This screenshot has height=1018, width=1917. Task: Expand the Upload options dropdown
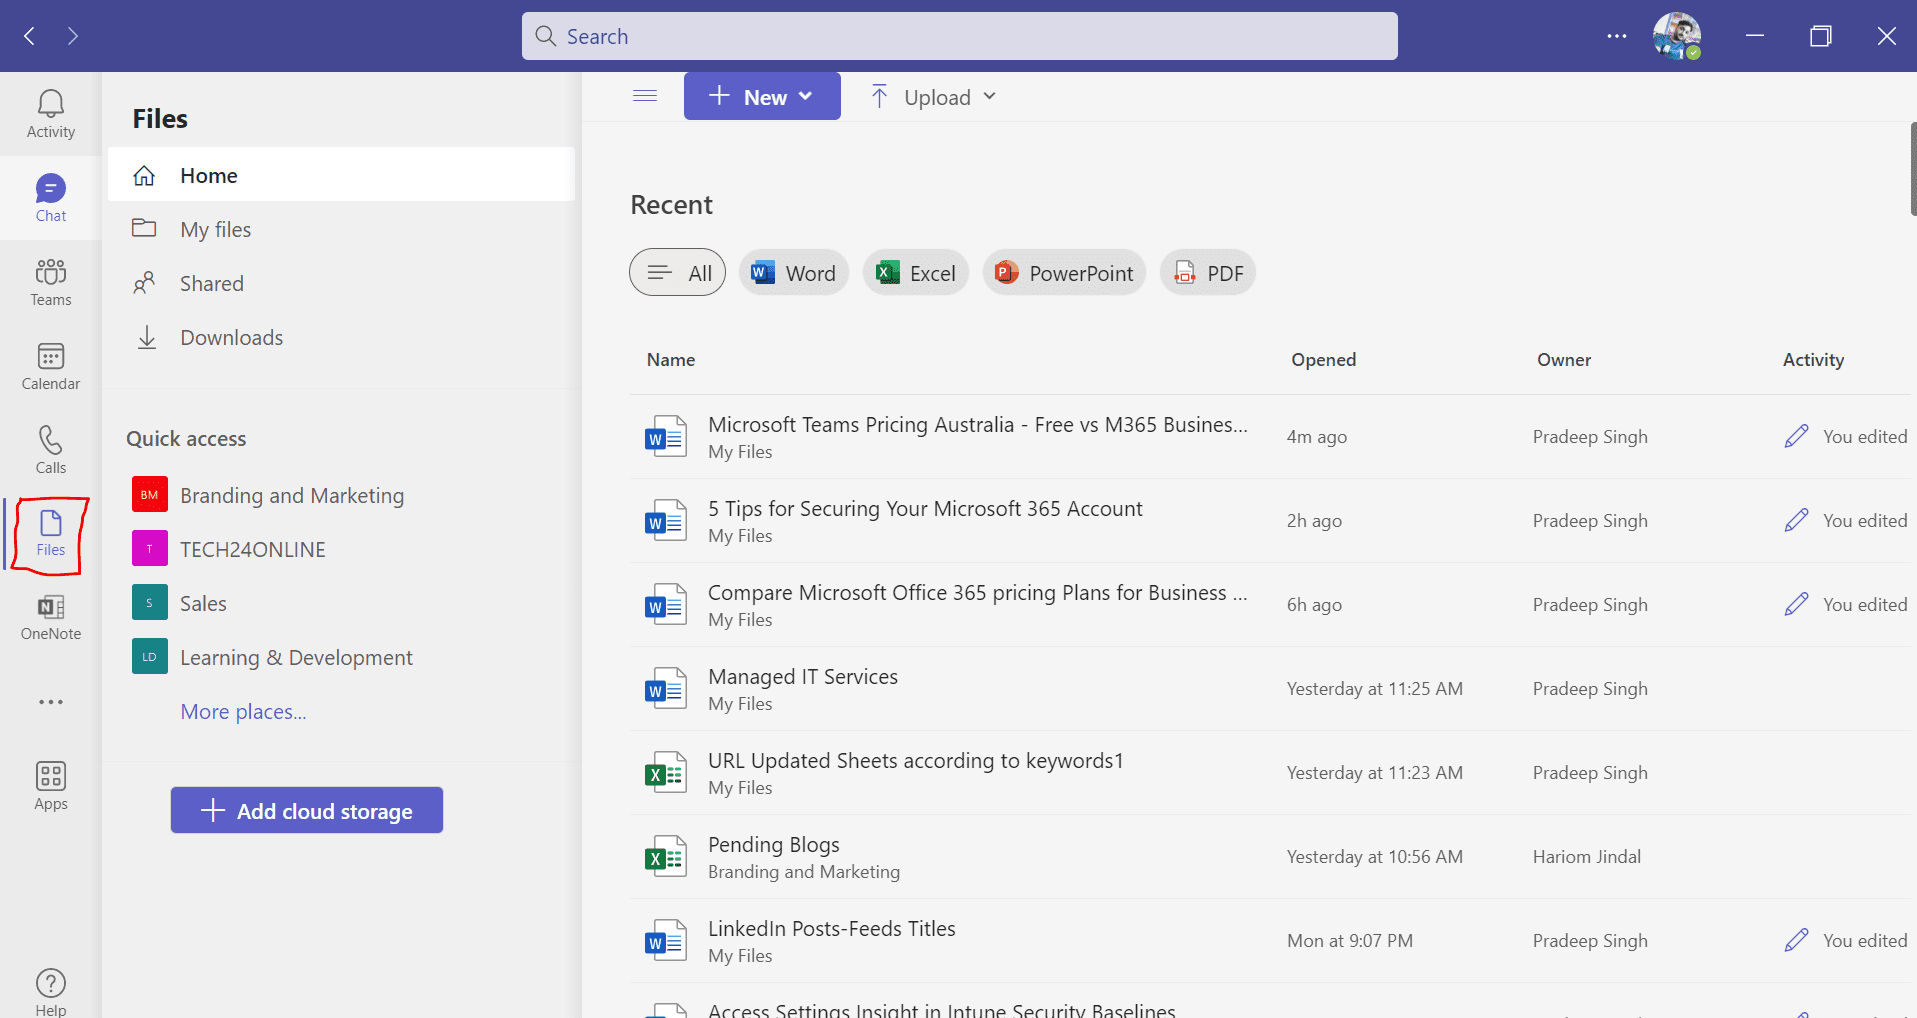(931, 96)
